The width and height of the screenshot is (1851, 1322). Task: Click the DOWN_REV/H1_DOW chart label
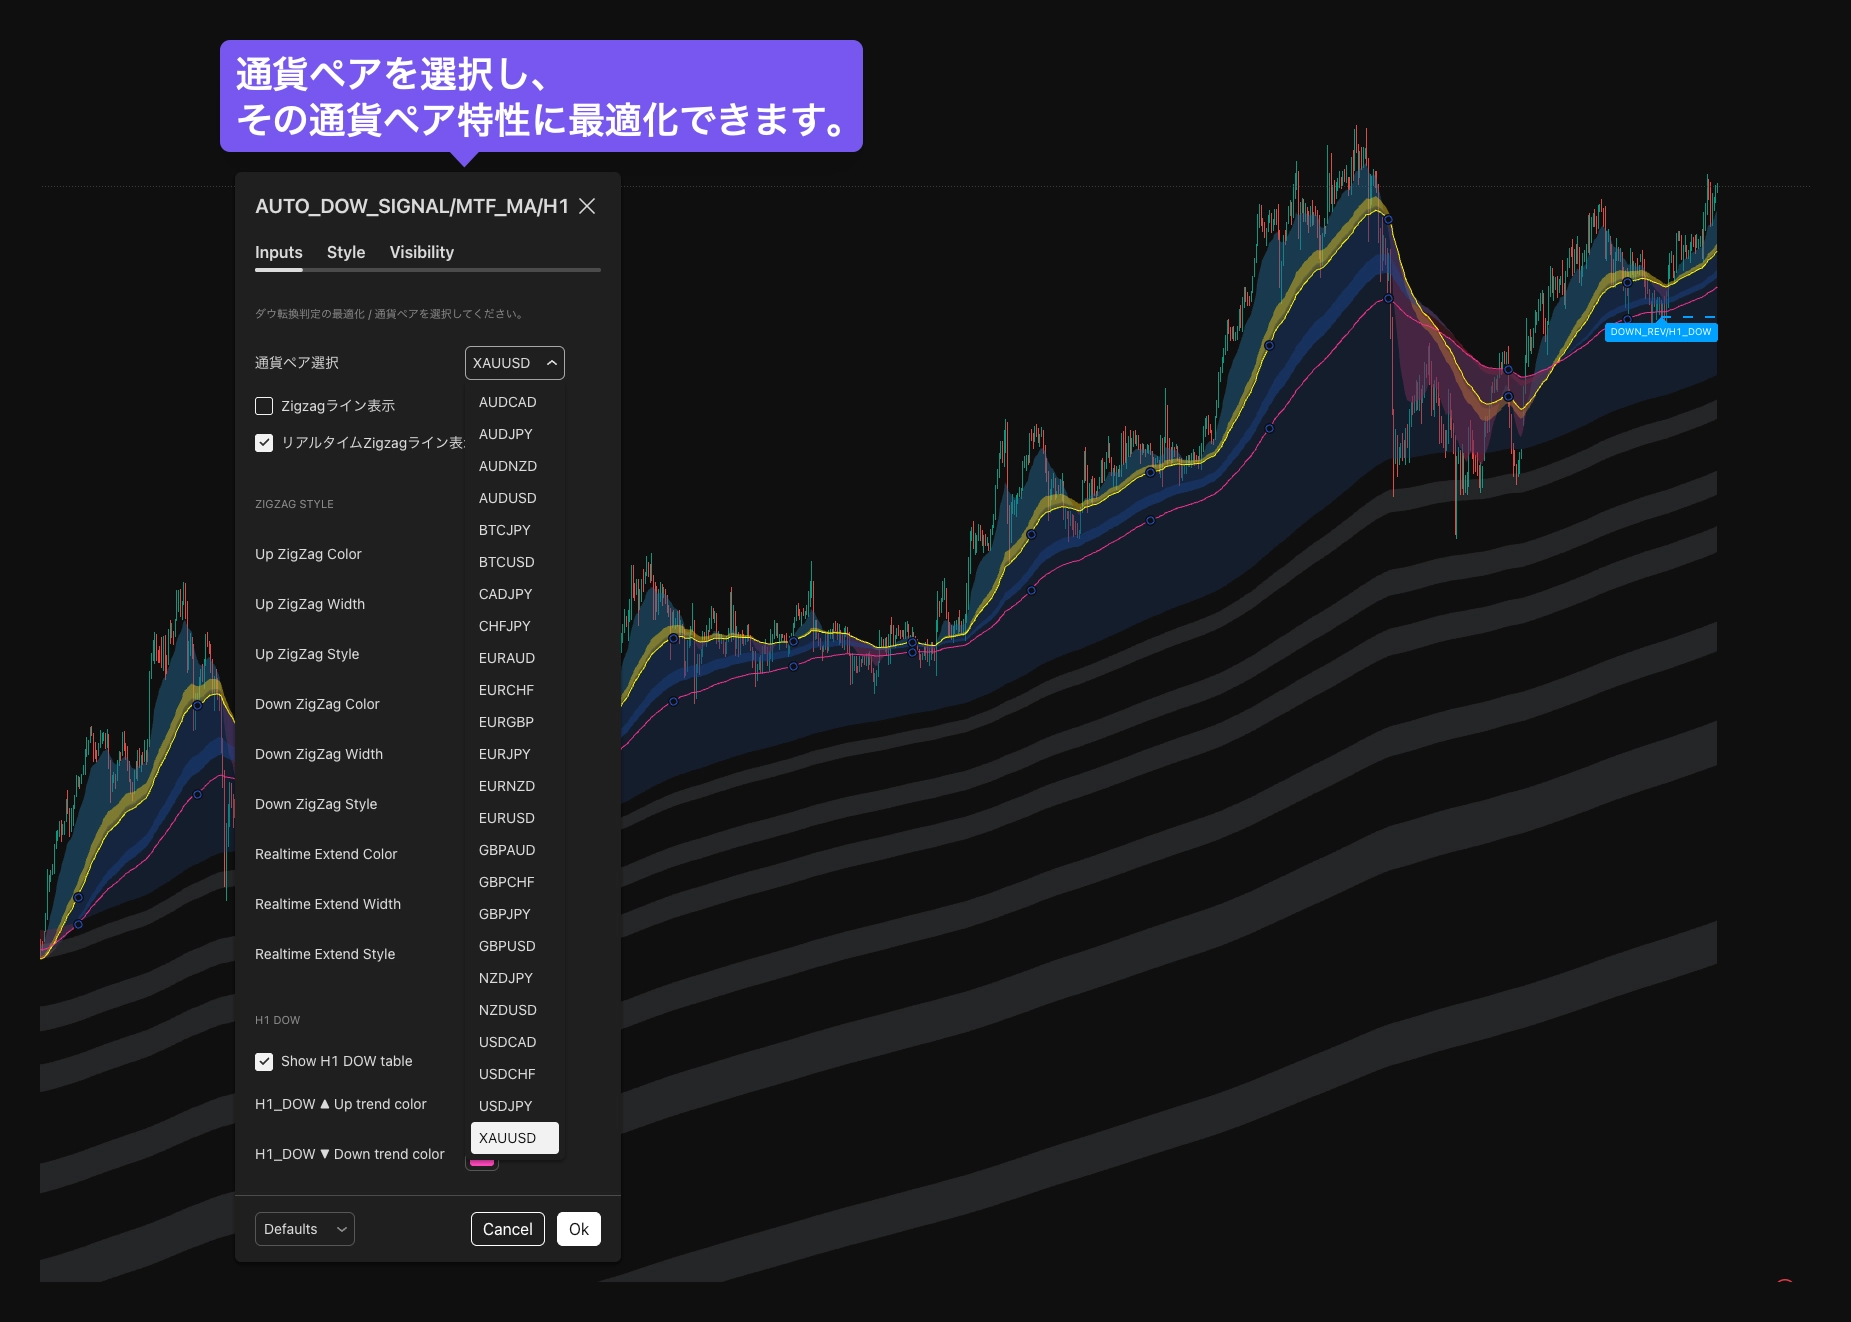pos(1661,332)
